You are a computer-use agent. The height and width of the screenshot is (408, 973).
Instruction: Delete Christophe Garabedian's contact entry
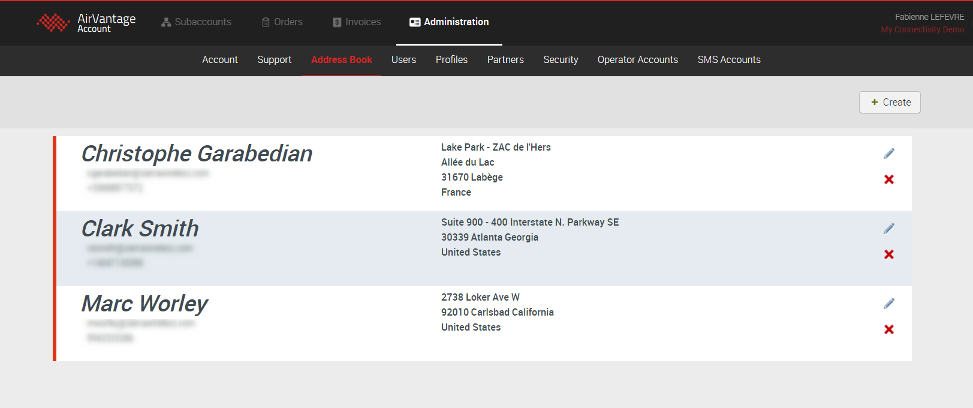tap(889, 179)
